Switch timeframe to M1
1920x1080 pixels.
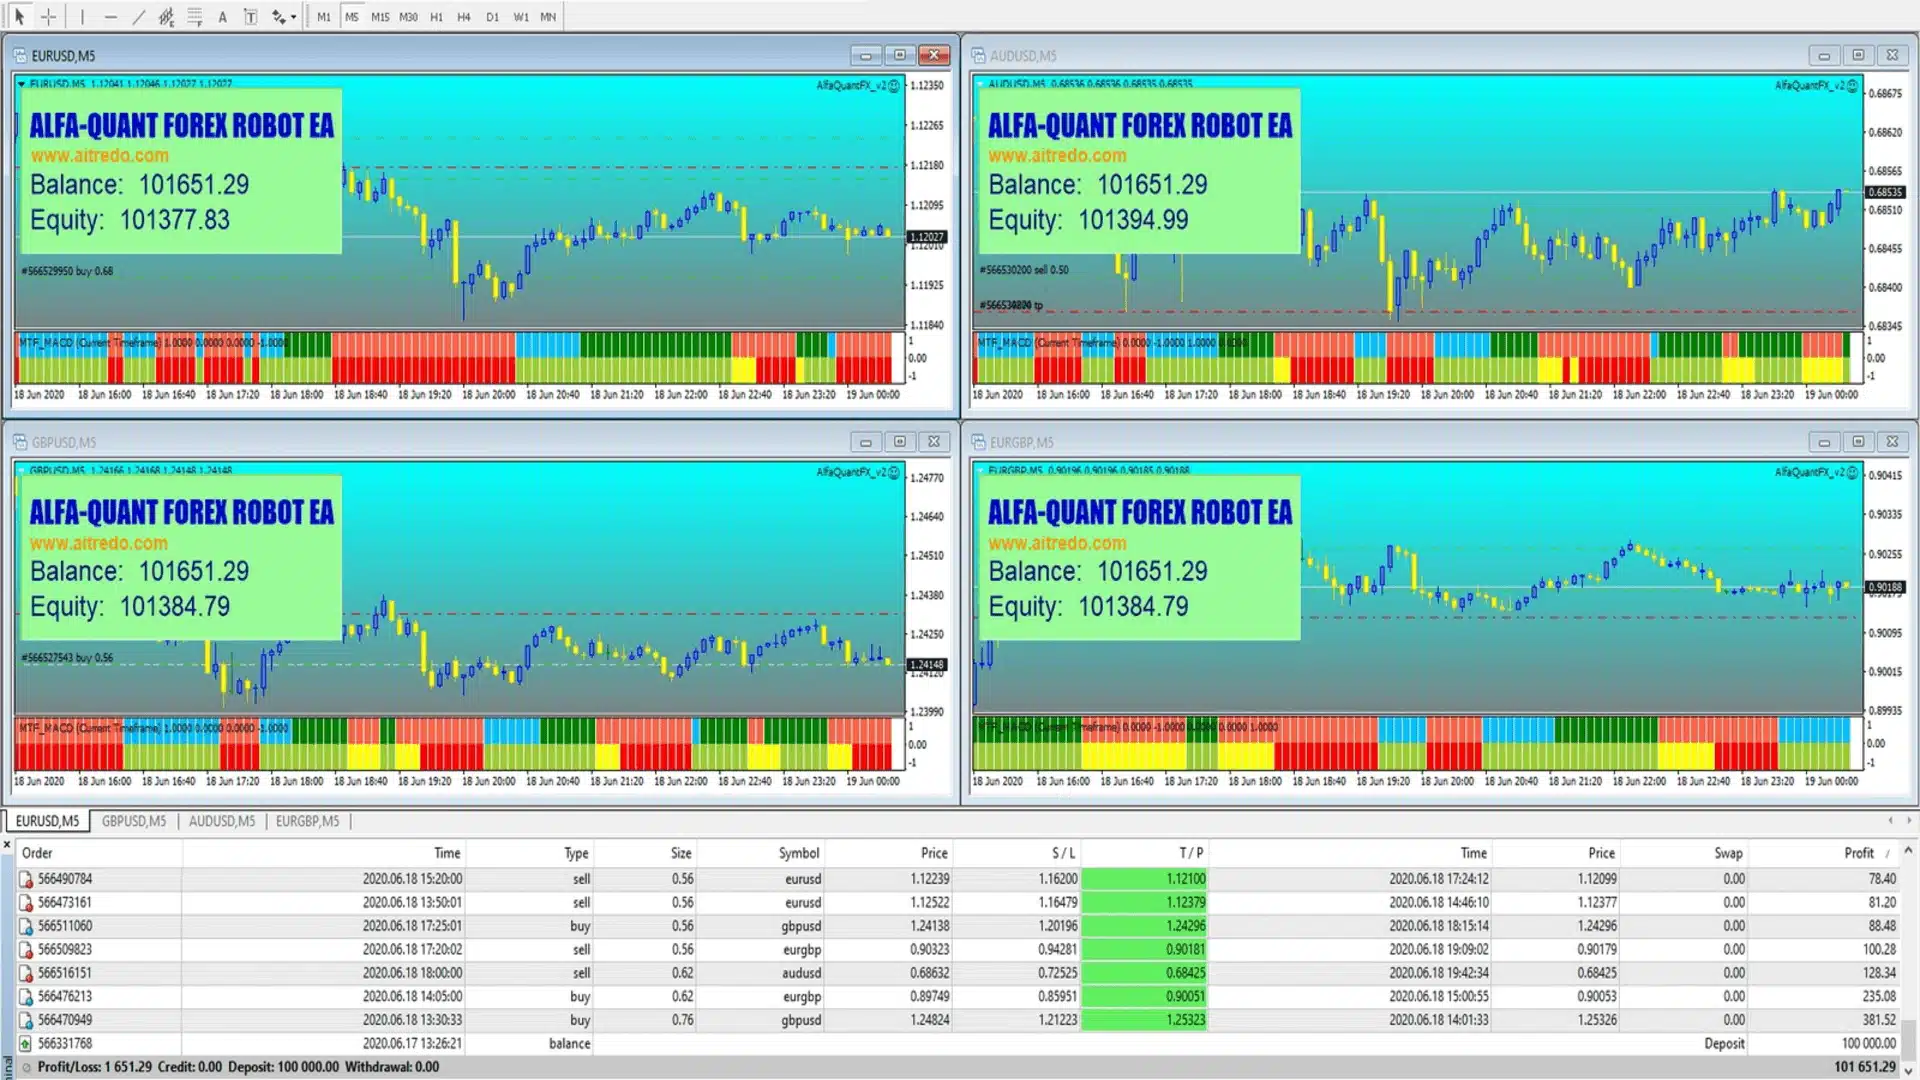(x=324, y=17)
